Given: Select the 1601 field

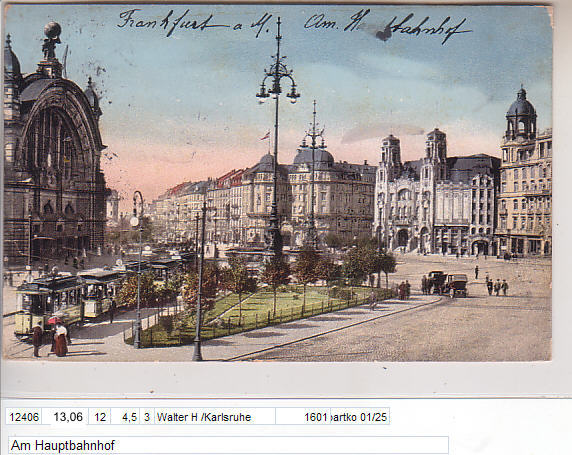Looking at the screenshot, I should tap(303, 416).
